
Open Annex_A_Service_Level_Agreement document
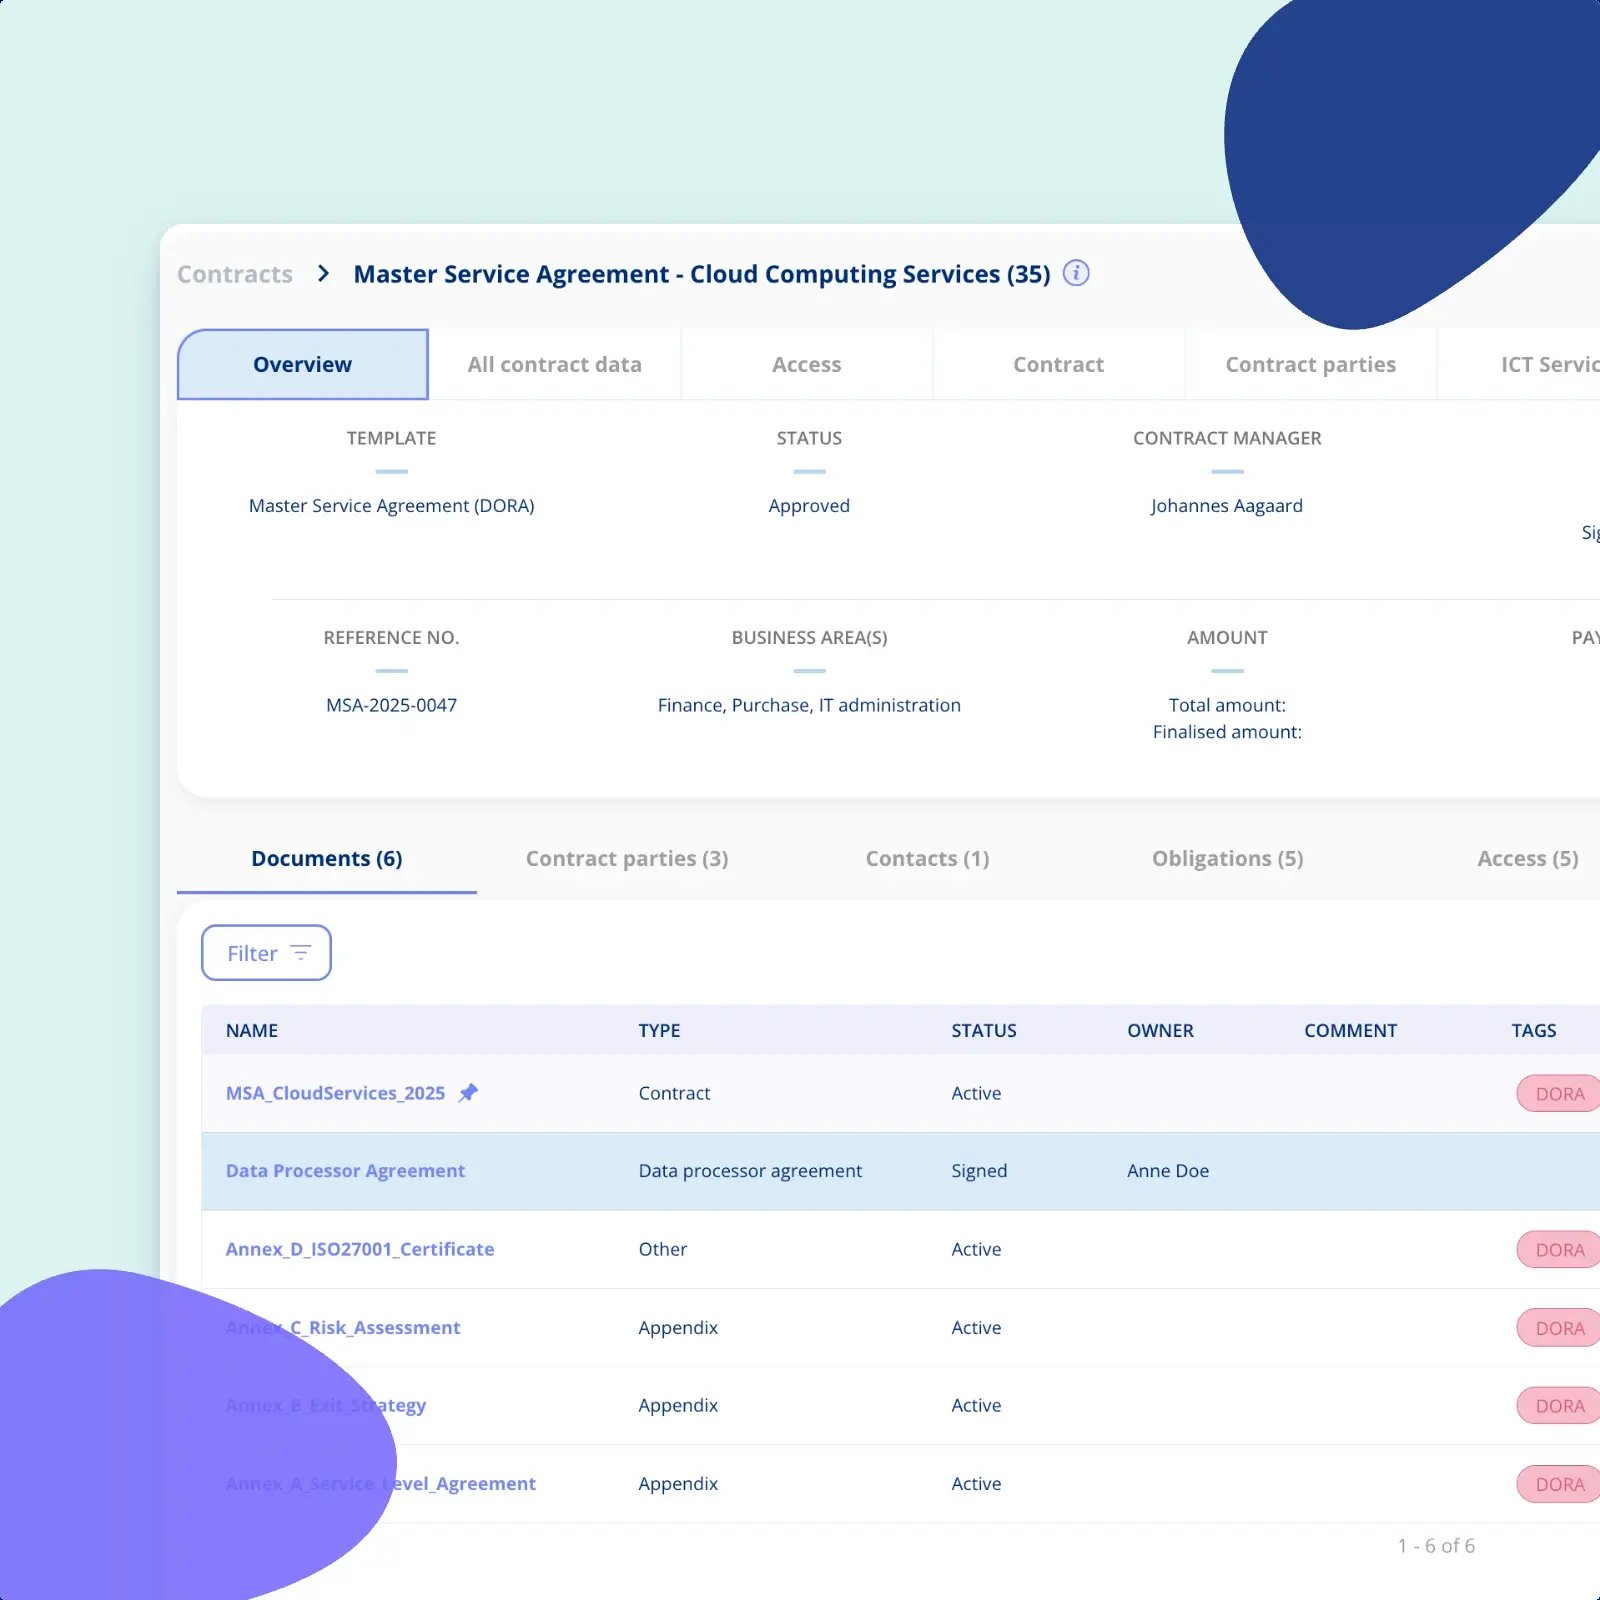(381, 1483)
